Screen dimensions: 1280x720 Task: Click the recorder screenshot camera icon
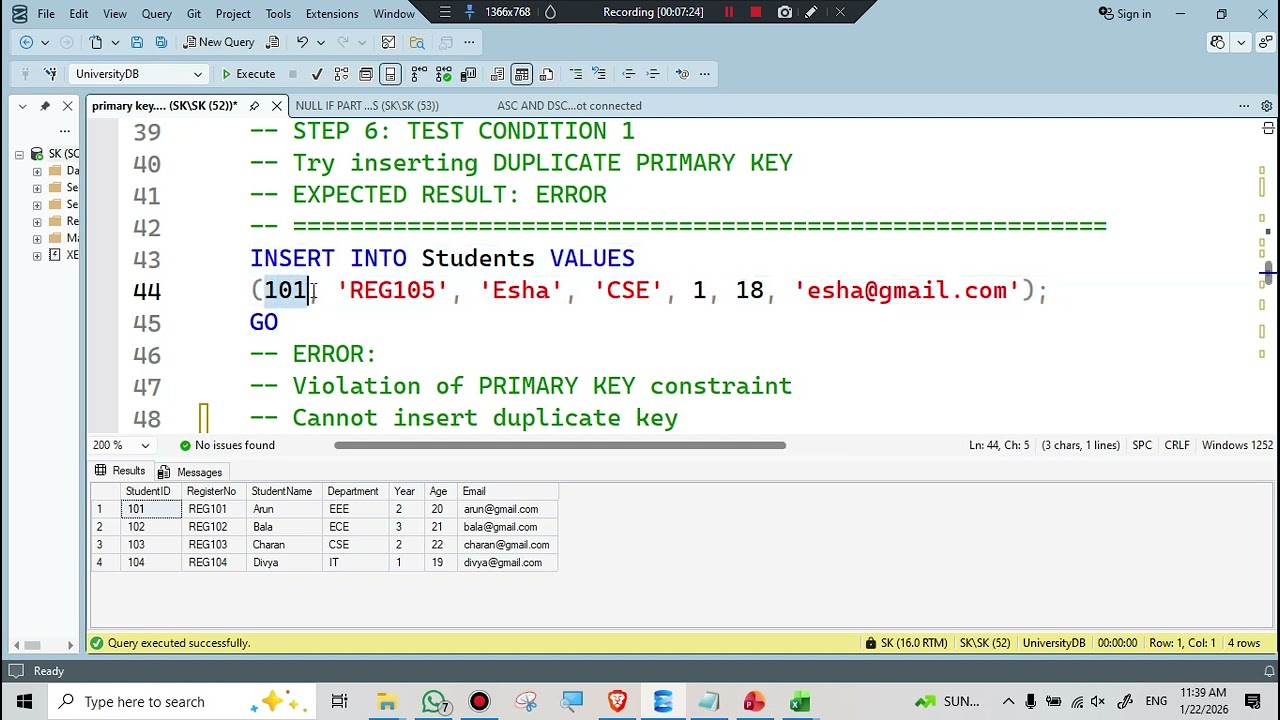pos(785,13)
